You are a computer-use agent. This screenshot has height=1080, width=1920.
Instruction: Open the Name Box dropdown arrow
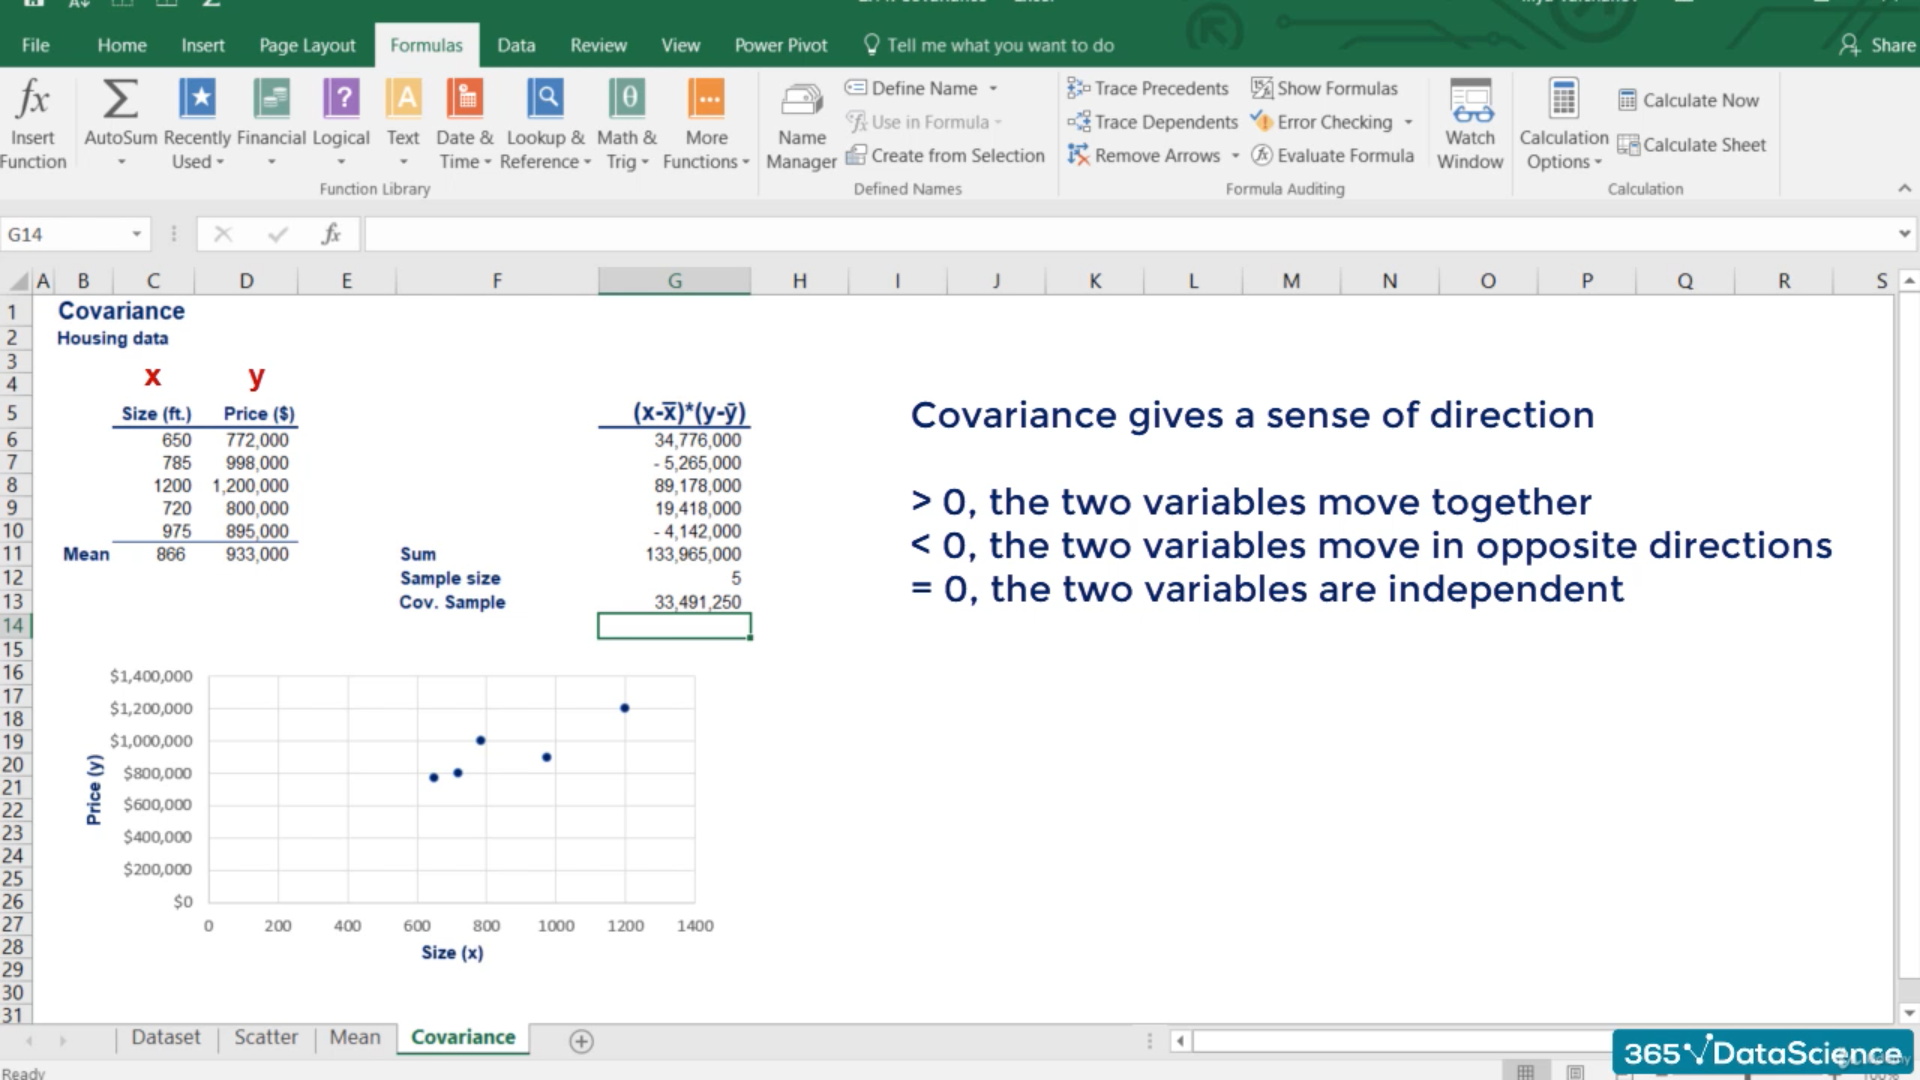click(x=136, y=234)
